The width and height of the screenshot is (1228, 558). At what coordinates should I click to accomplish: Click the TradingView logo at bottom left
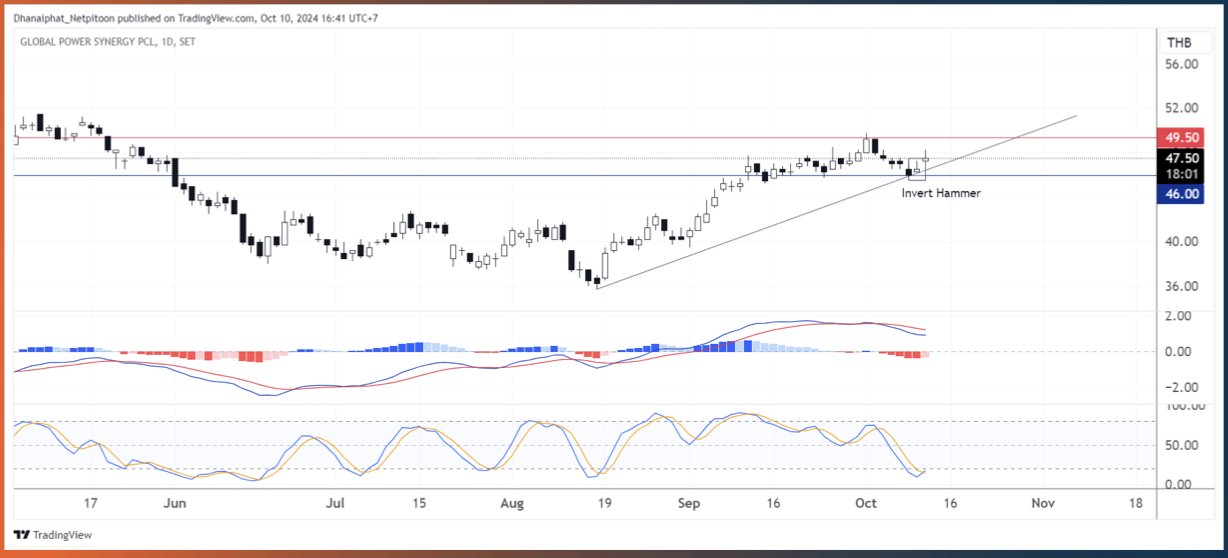pos(52,535)
